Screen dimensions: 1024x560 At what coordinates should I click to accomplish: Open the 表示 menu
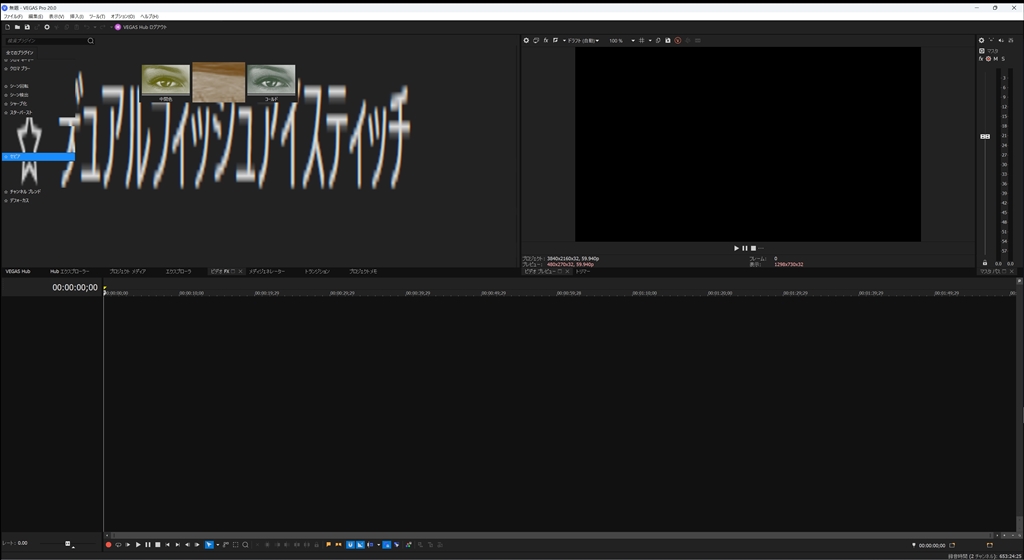pos(56,16)
